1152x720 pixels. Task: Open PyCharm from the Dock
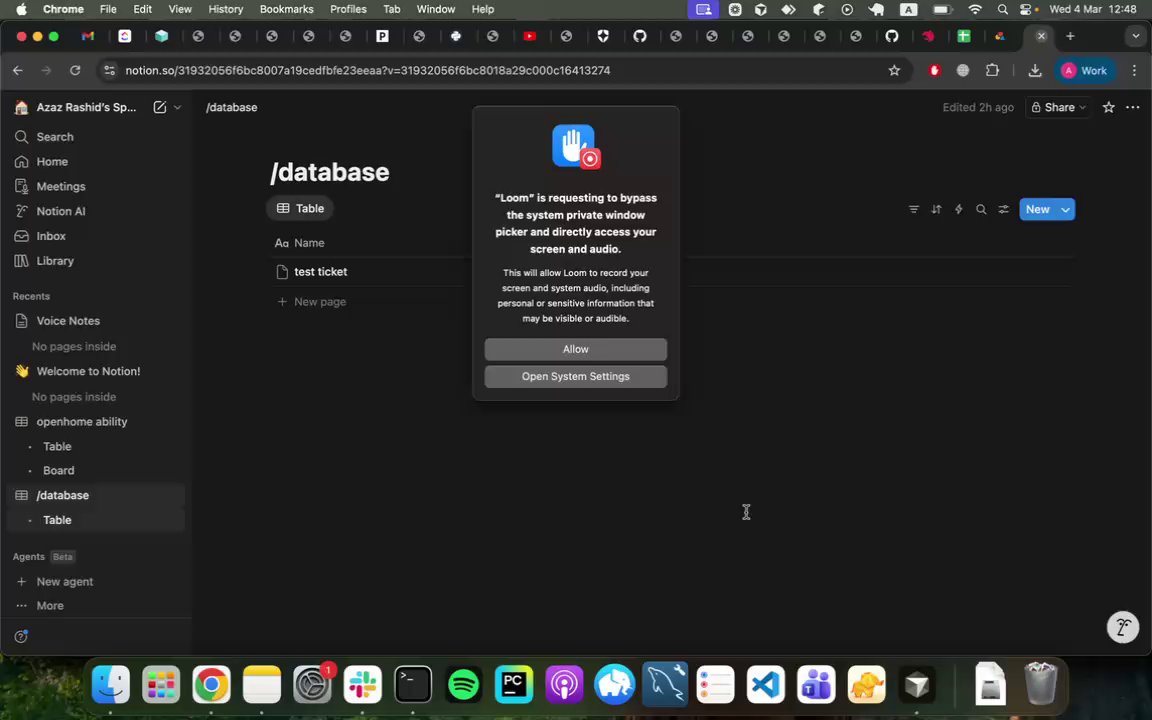514,685
